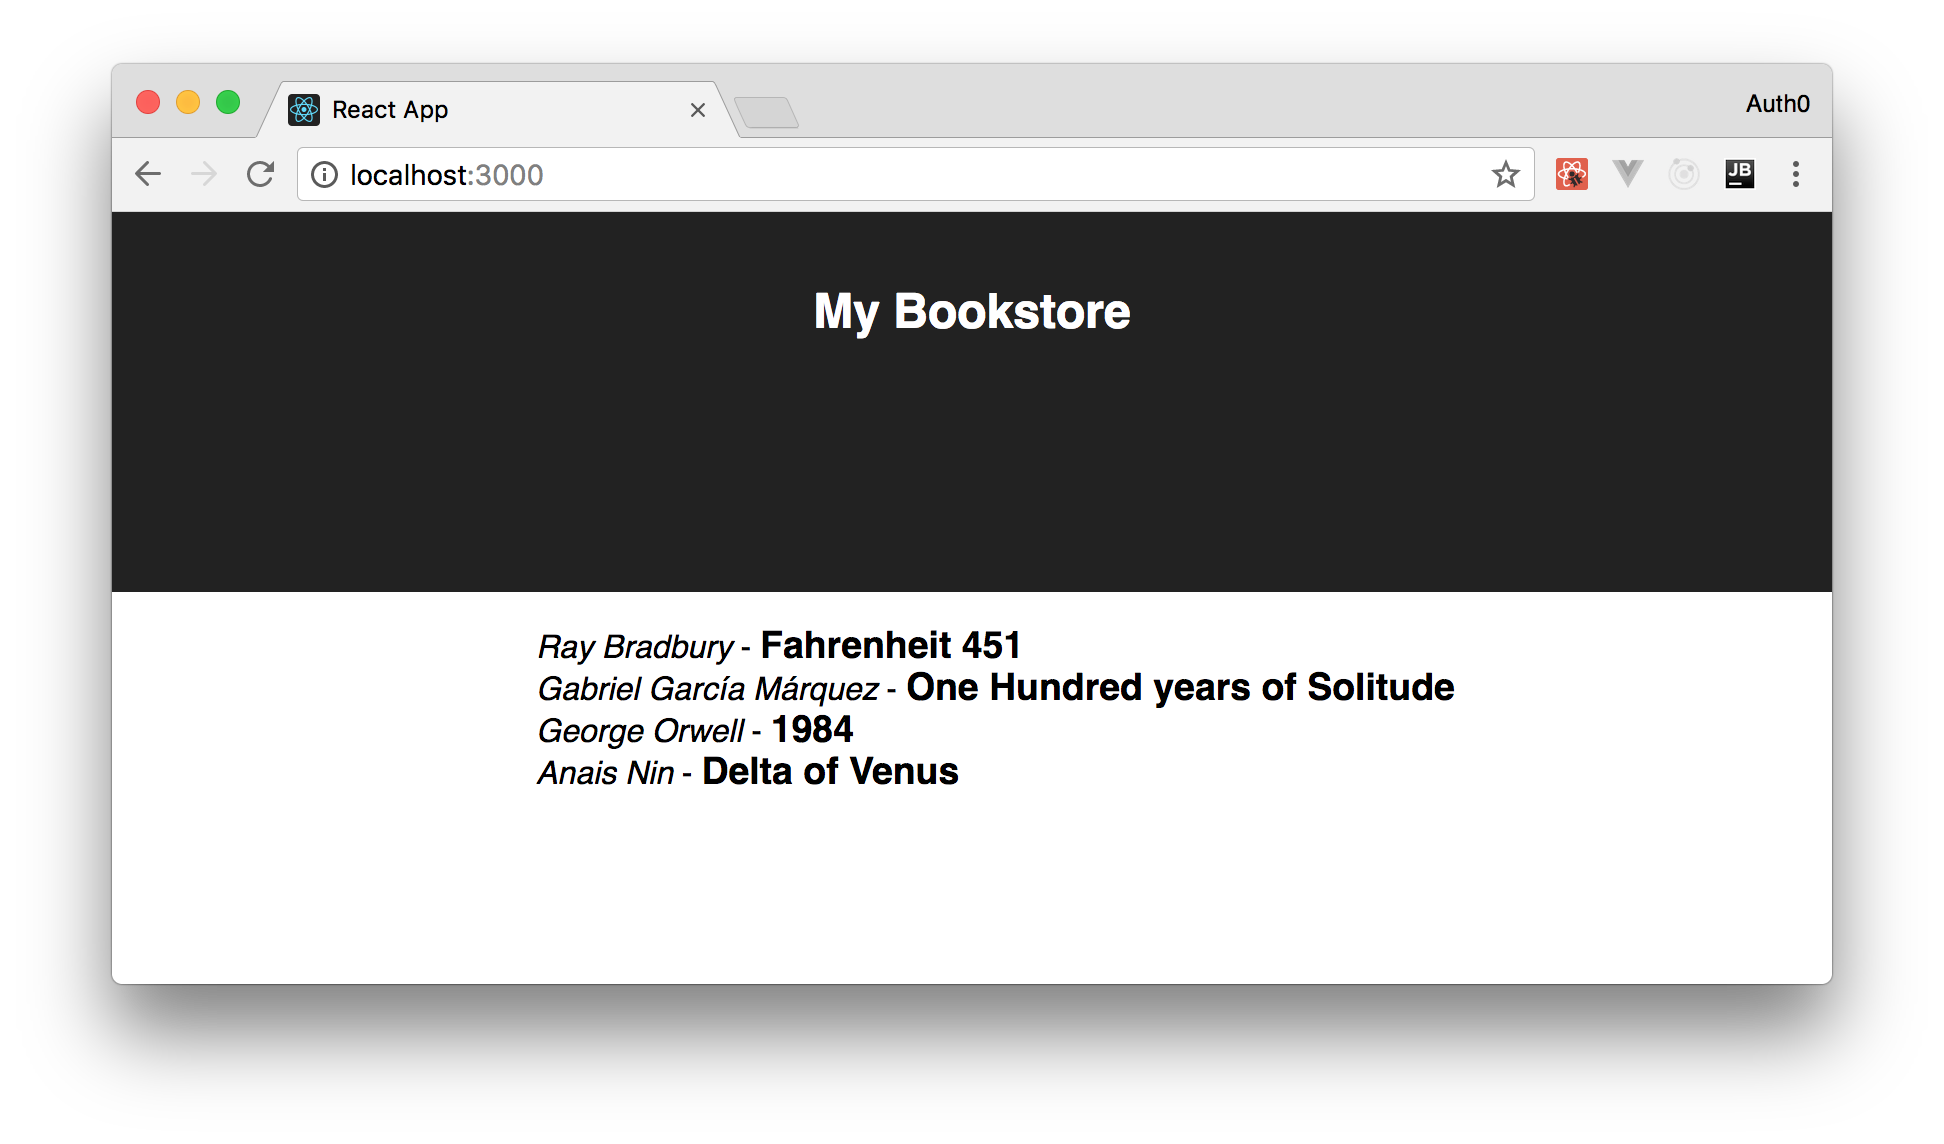Open the React Developer Tools extension

[x=1571, y=174]
